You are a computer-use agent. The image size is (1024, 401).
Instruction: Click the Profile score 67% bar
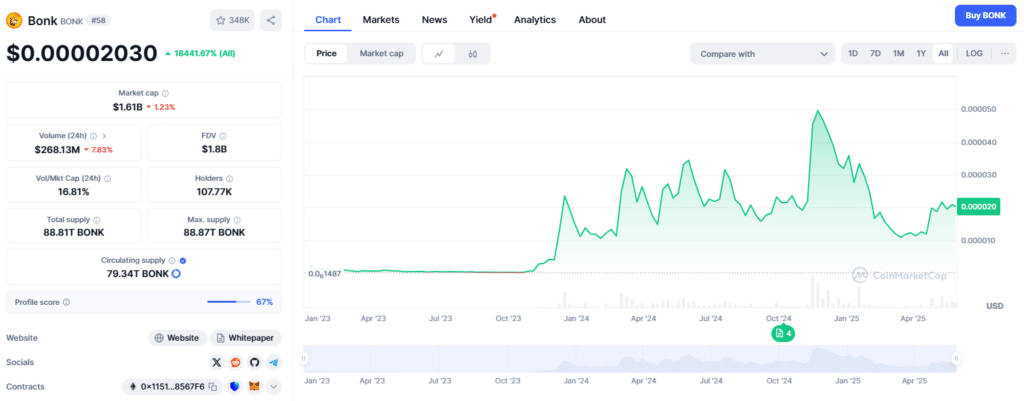coord(229,302)
